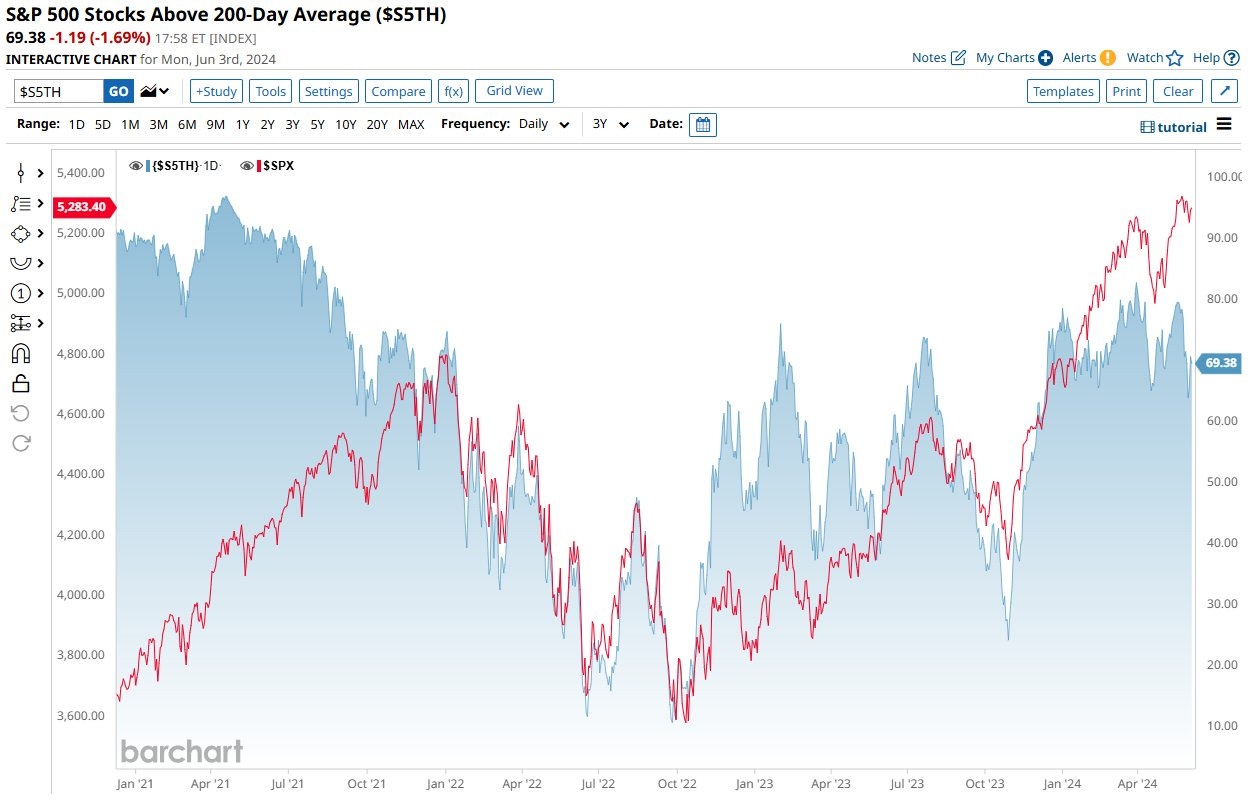Screen dimensions: 1254x808
Task: Click the 5,283.40 price marker
Action: [x=84, y=207]
